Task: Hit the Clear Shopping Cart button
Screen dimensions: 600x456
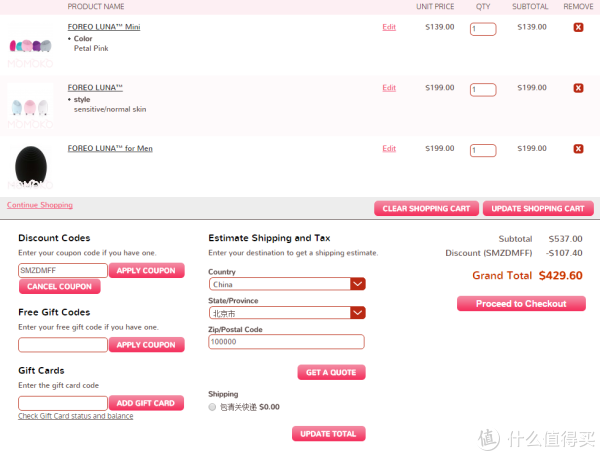Action: [x=426, y=208]
